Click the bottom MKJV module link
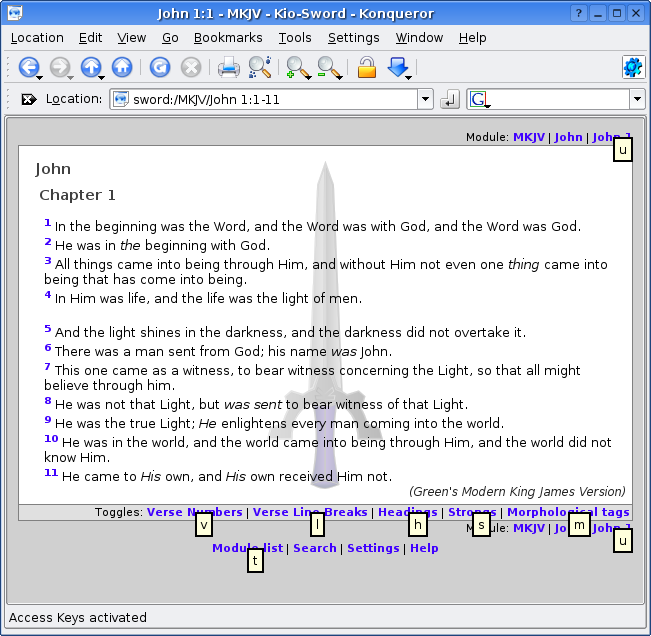 pos(529,528)
